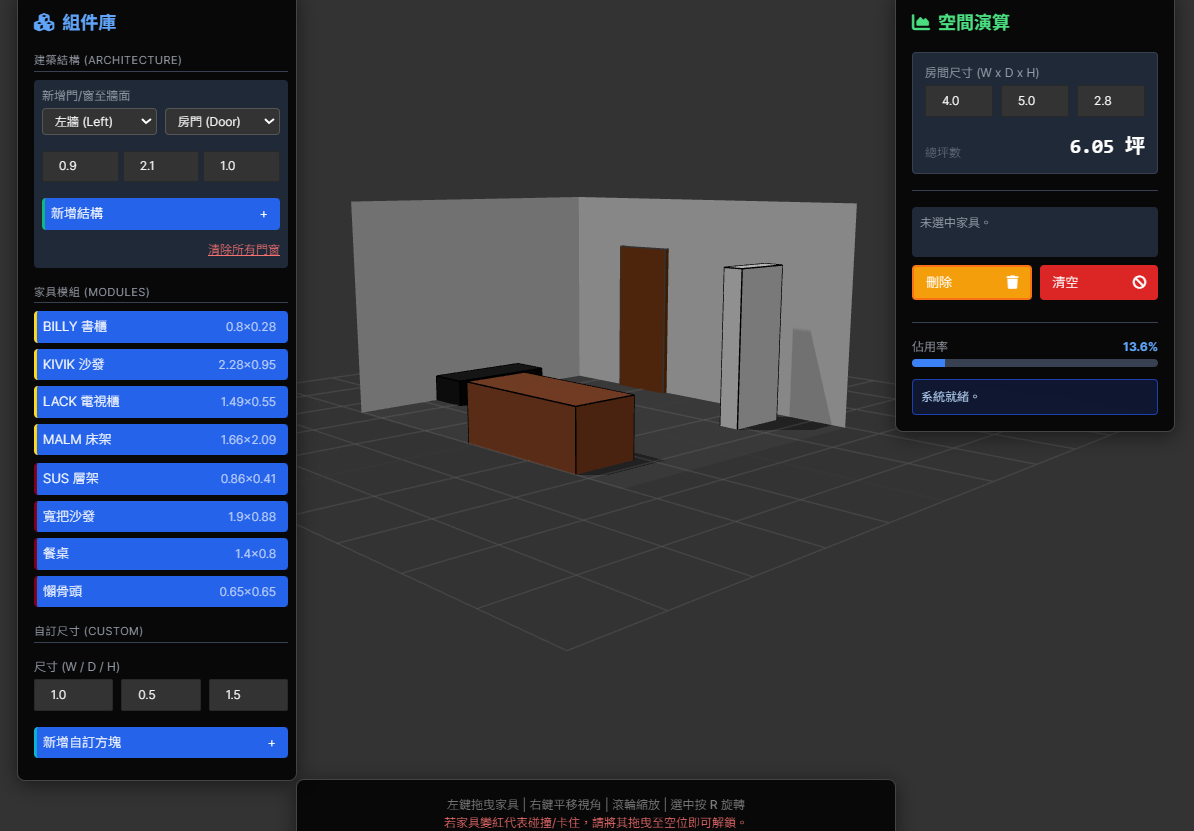Select the brown table in 3D view
Image resolution: width=1194 pixels, height=831 pixels.
pyautogui.click(x=550, y=420)
